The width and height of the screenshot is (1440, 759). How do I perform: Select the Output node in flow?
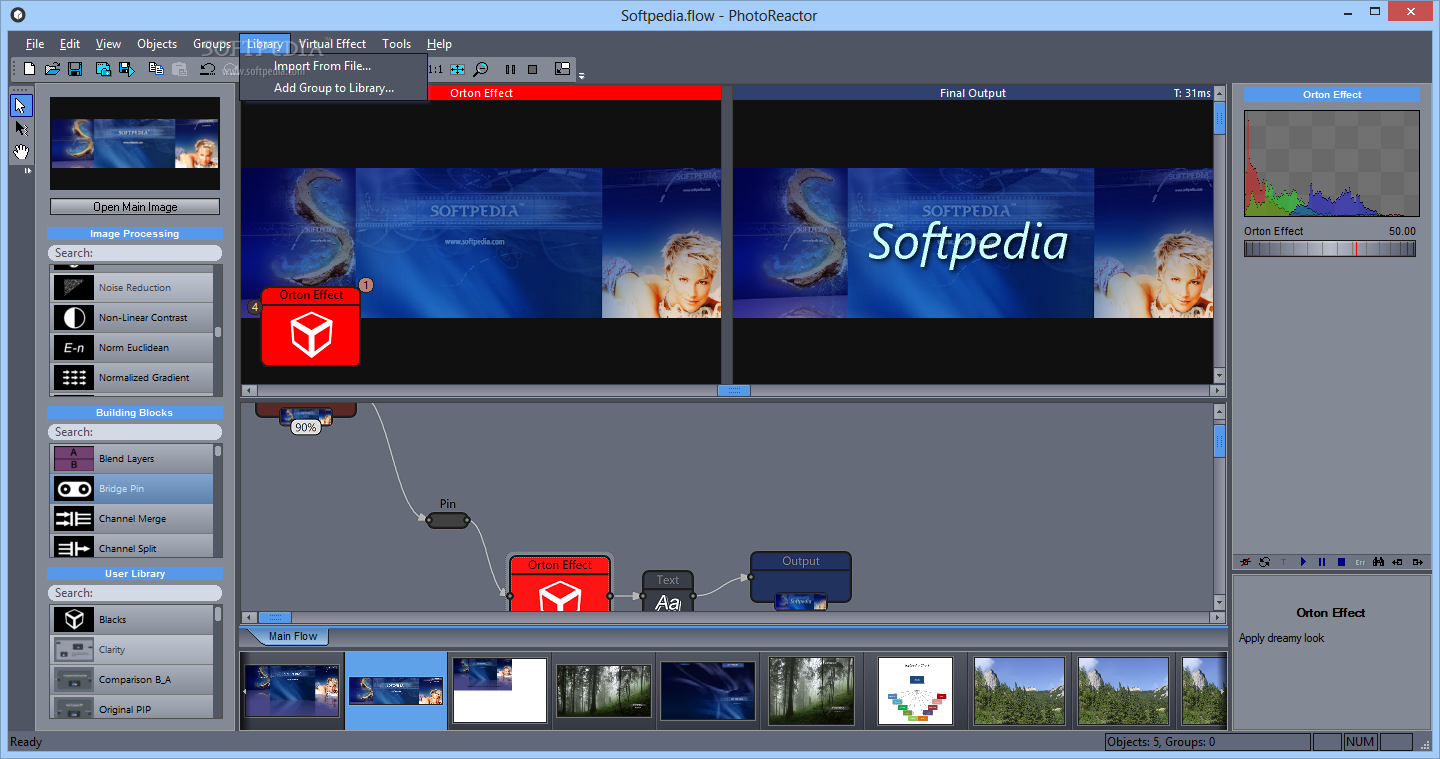(801, 577)
